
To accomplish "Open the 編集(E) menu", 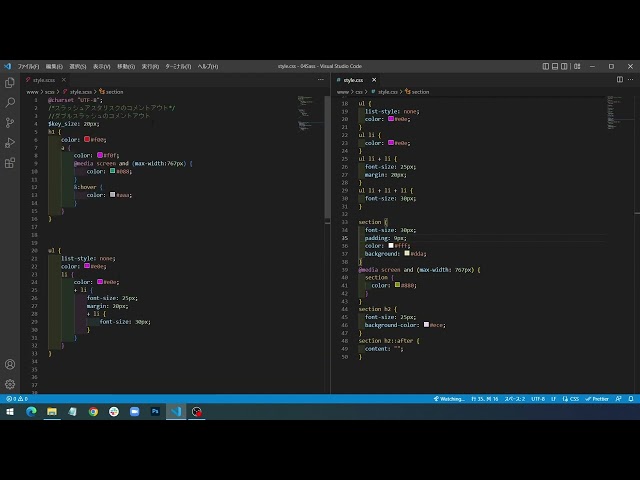I will point(54,66).
